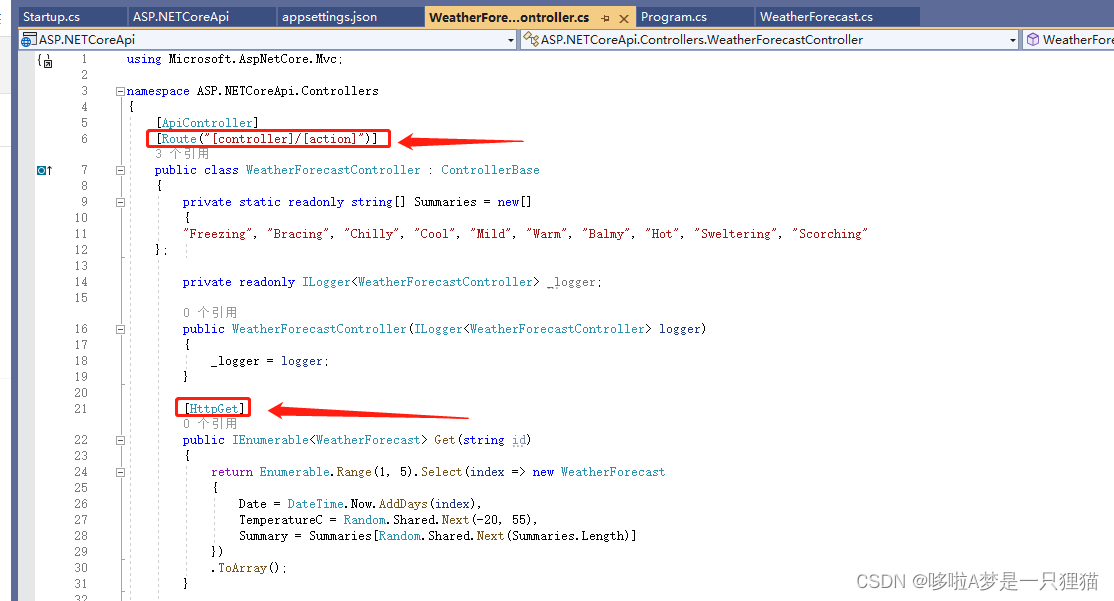Open the WeatherForecastController type navigation dropdown
Viewport: 1114px width, 601px height.
(x=1013, y=40)
